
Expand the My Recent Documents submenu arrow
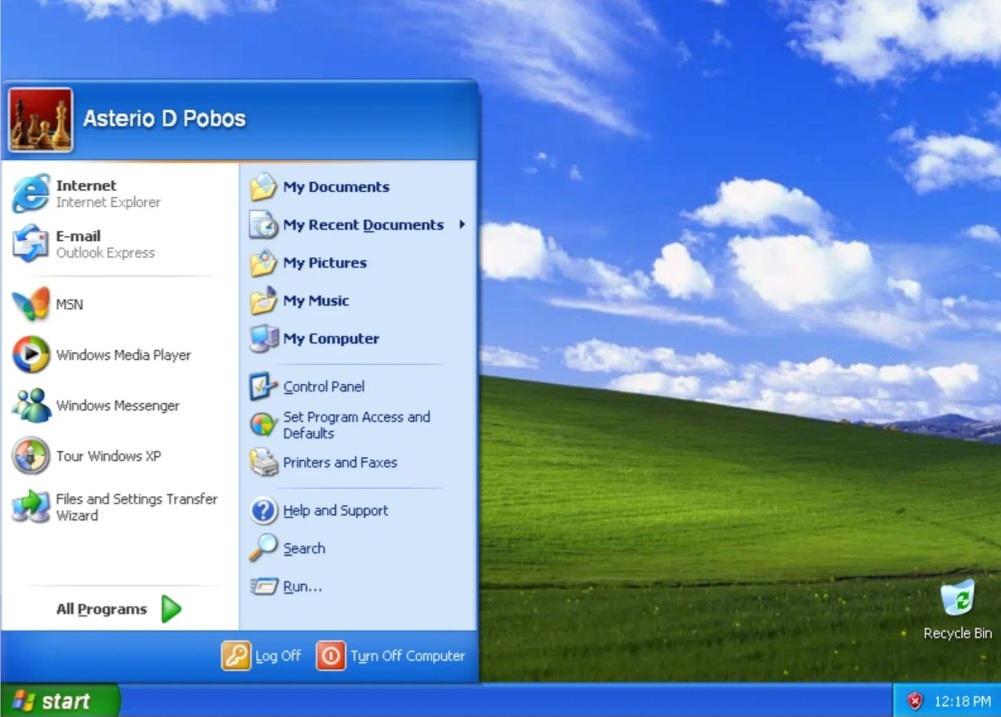pos(462,224)
